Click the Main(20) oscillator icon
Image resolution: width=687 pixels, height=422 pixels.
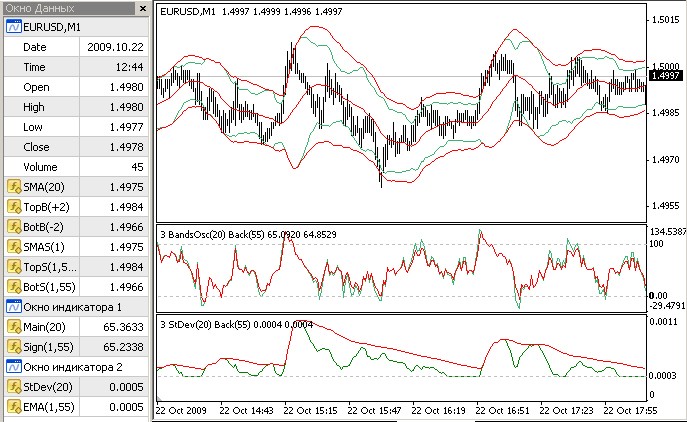pos(14,326)
